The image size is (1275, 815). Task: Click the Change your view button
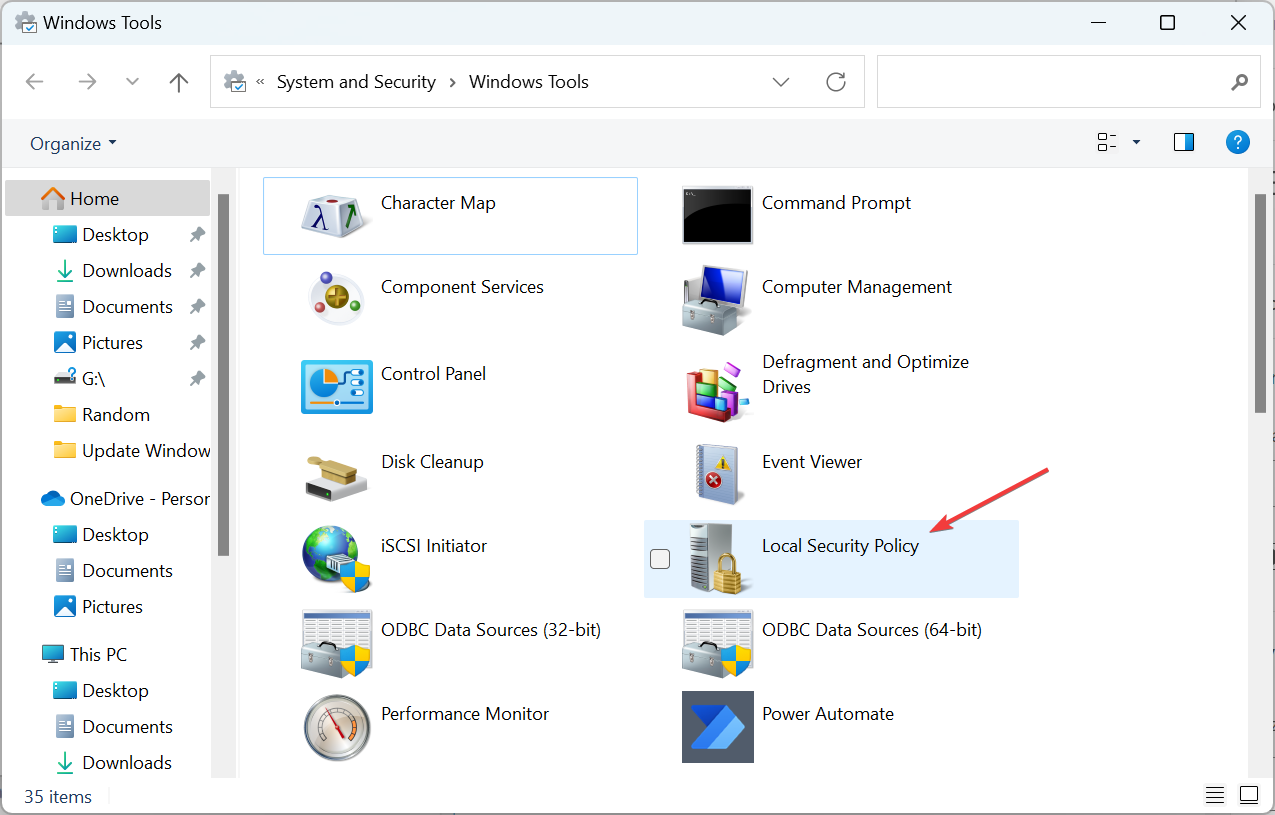tap(1107, 143)
